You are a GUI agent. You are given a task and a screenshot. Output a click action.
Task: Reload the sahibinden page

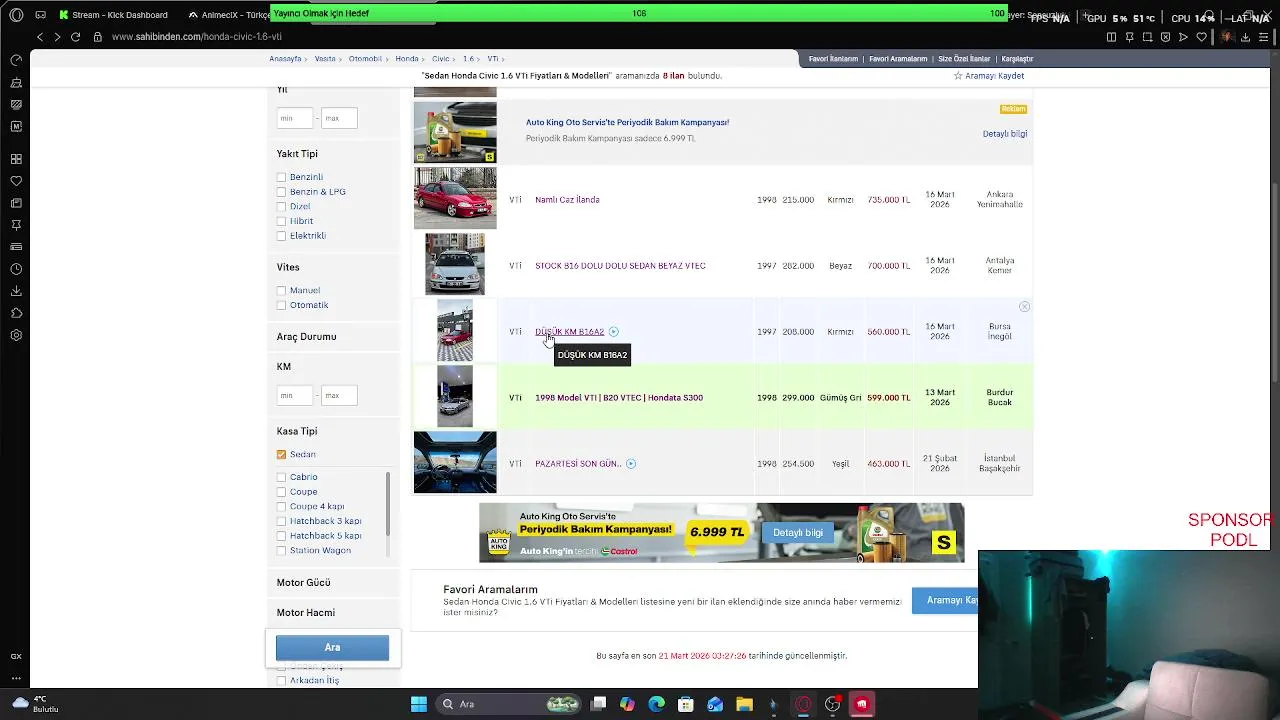click(x=75, y=37)
